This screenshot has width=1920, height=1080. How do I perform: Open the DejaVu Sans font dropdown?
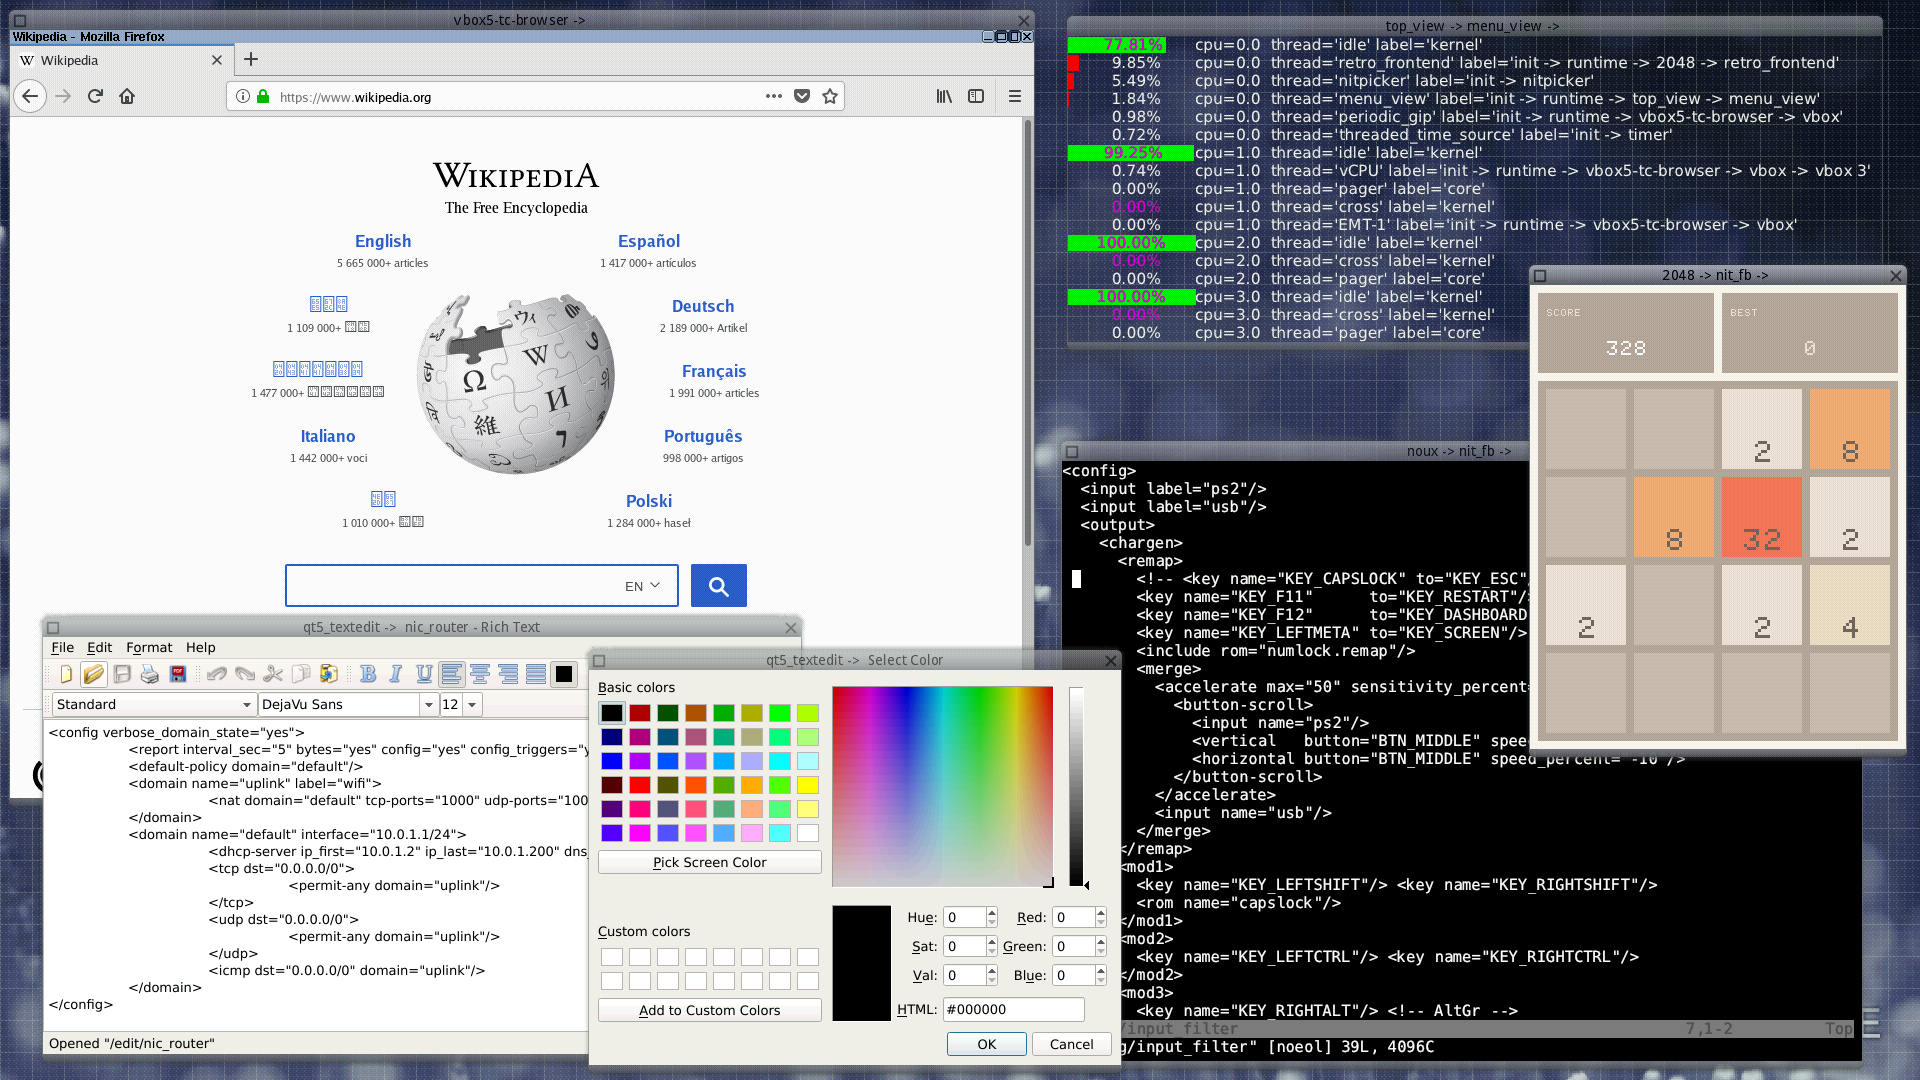click(x=429, y=705)
